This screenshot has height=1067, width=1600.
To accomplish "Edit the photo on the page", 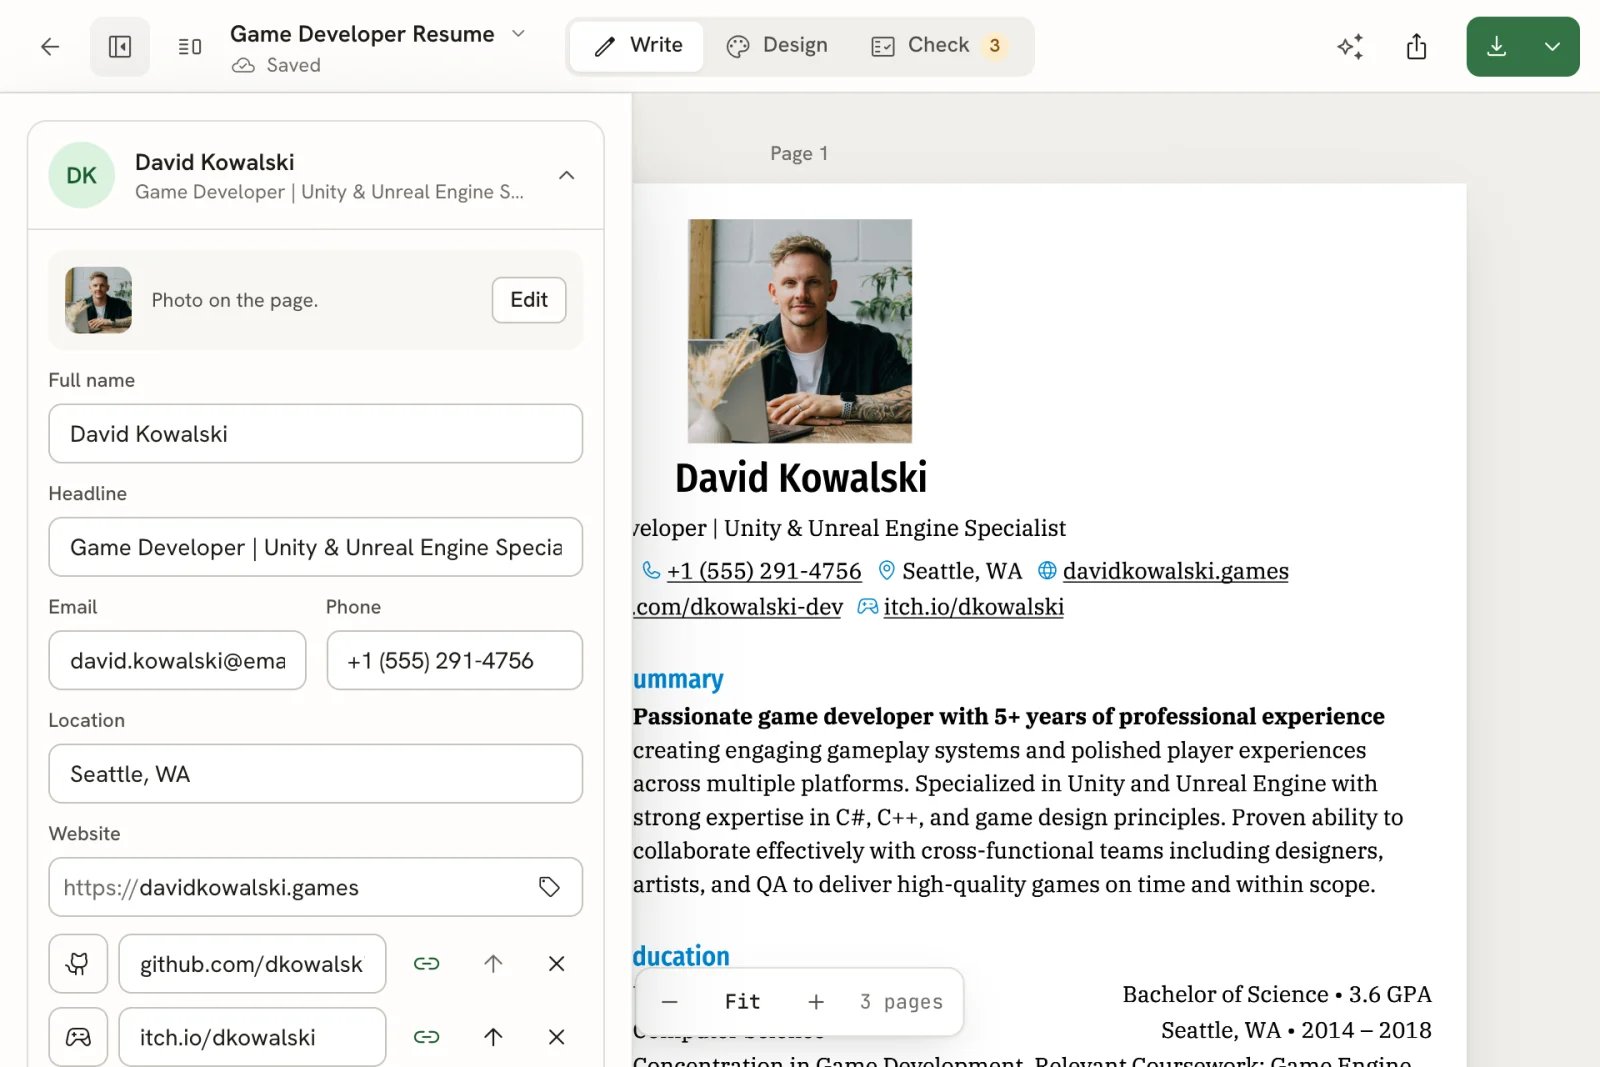I will [529, 300].
